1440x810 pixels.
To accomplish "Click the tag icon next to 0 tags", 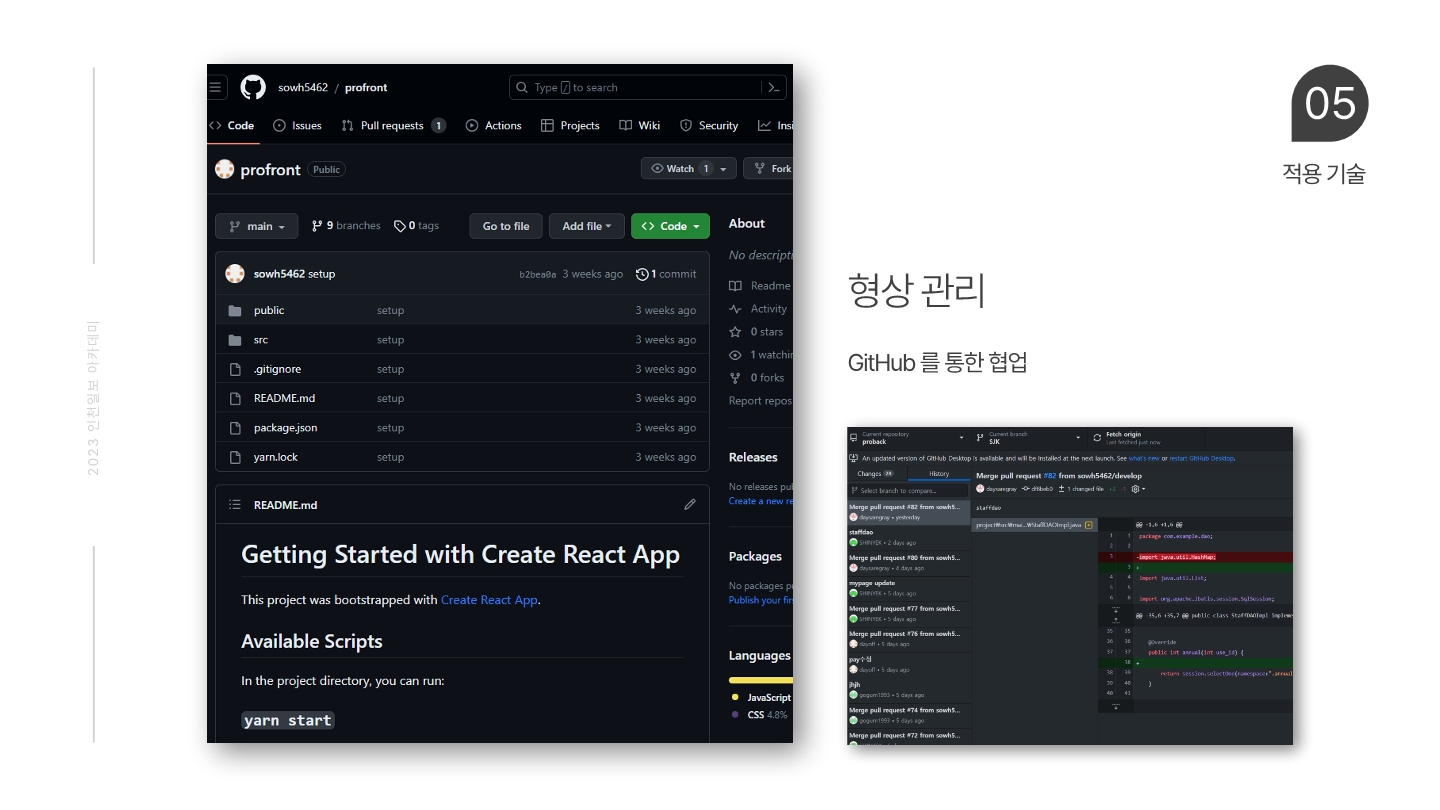I will 400,226.
